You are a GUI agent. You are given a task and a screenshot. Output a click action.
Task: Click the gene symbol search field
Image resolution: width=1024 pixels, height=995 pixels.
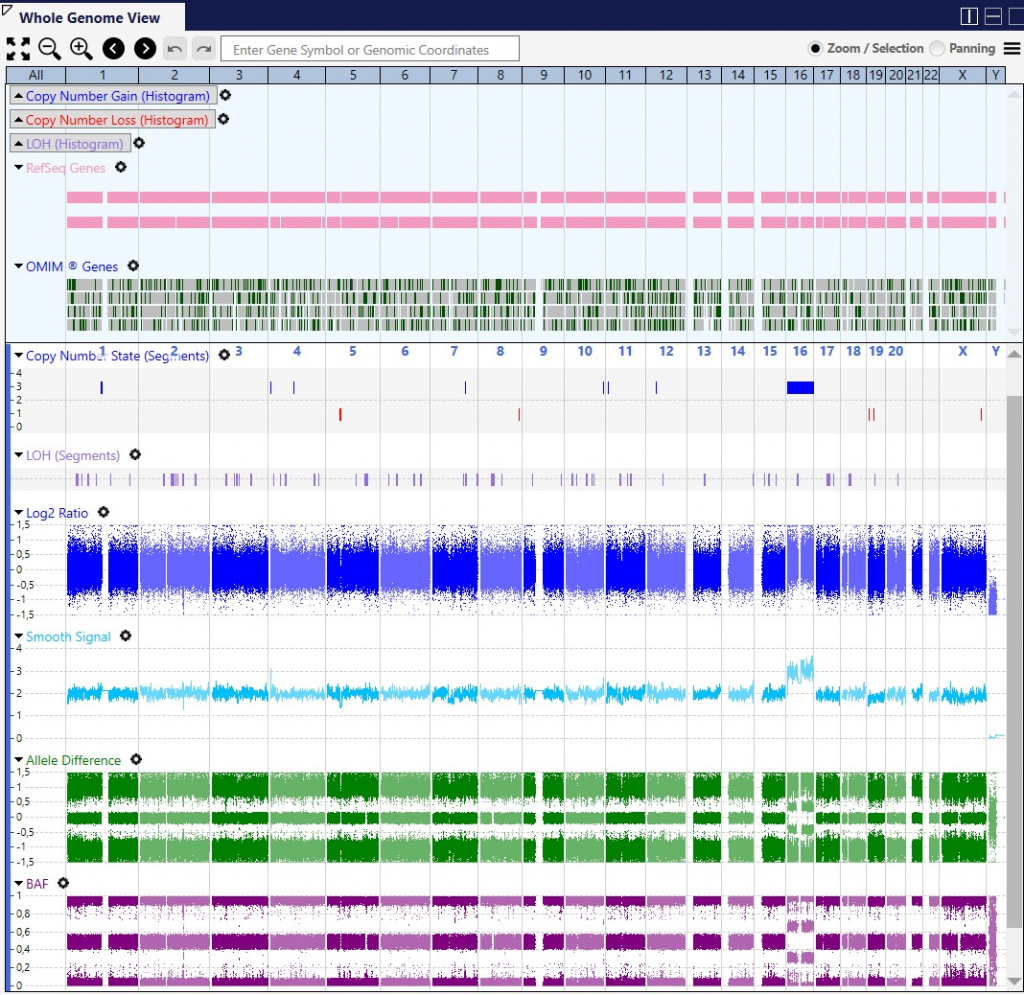370,49
